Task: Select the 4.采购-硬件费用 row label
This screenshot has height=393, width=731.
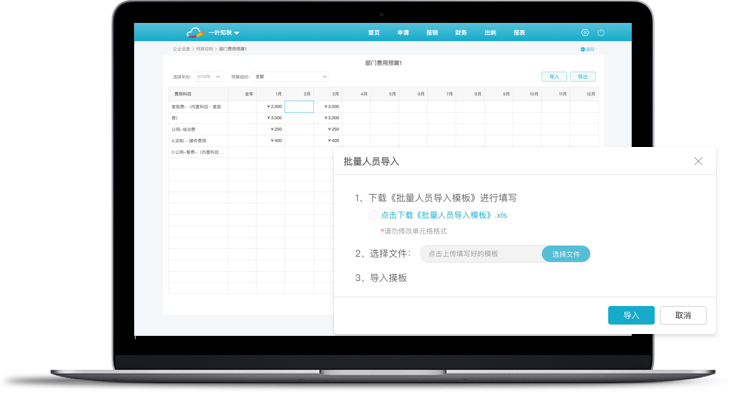Action: (189, 141)
